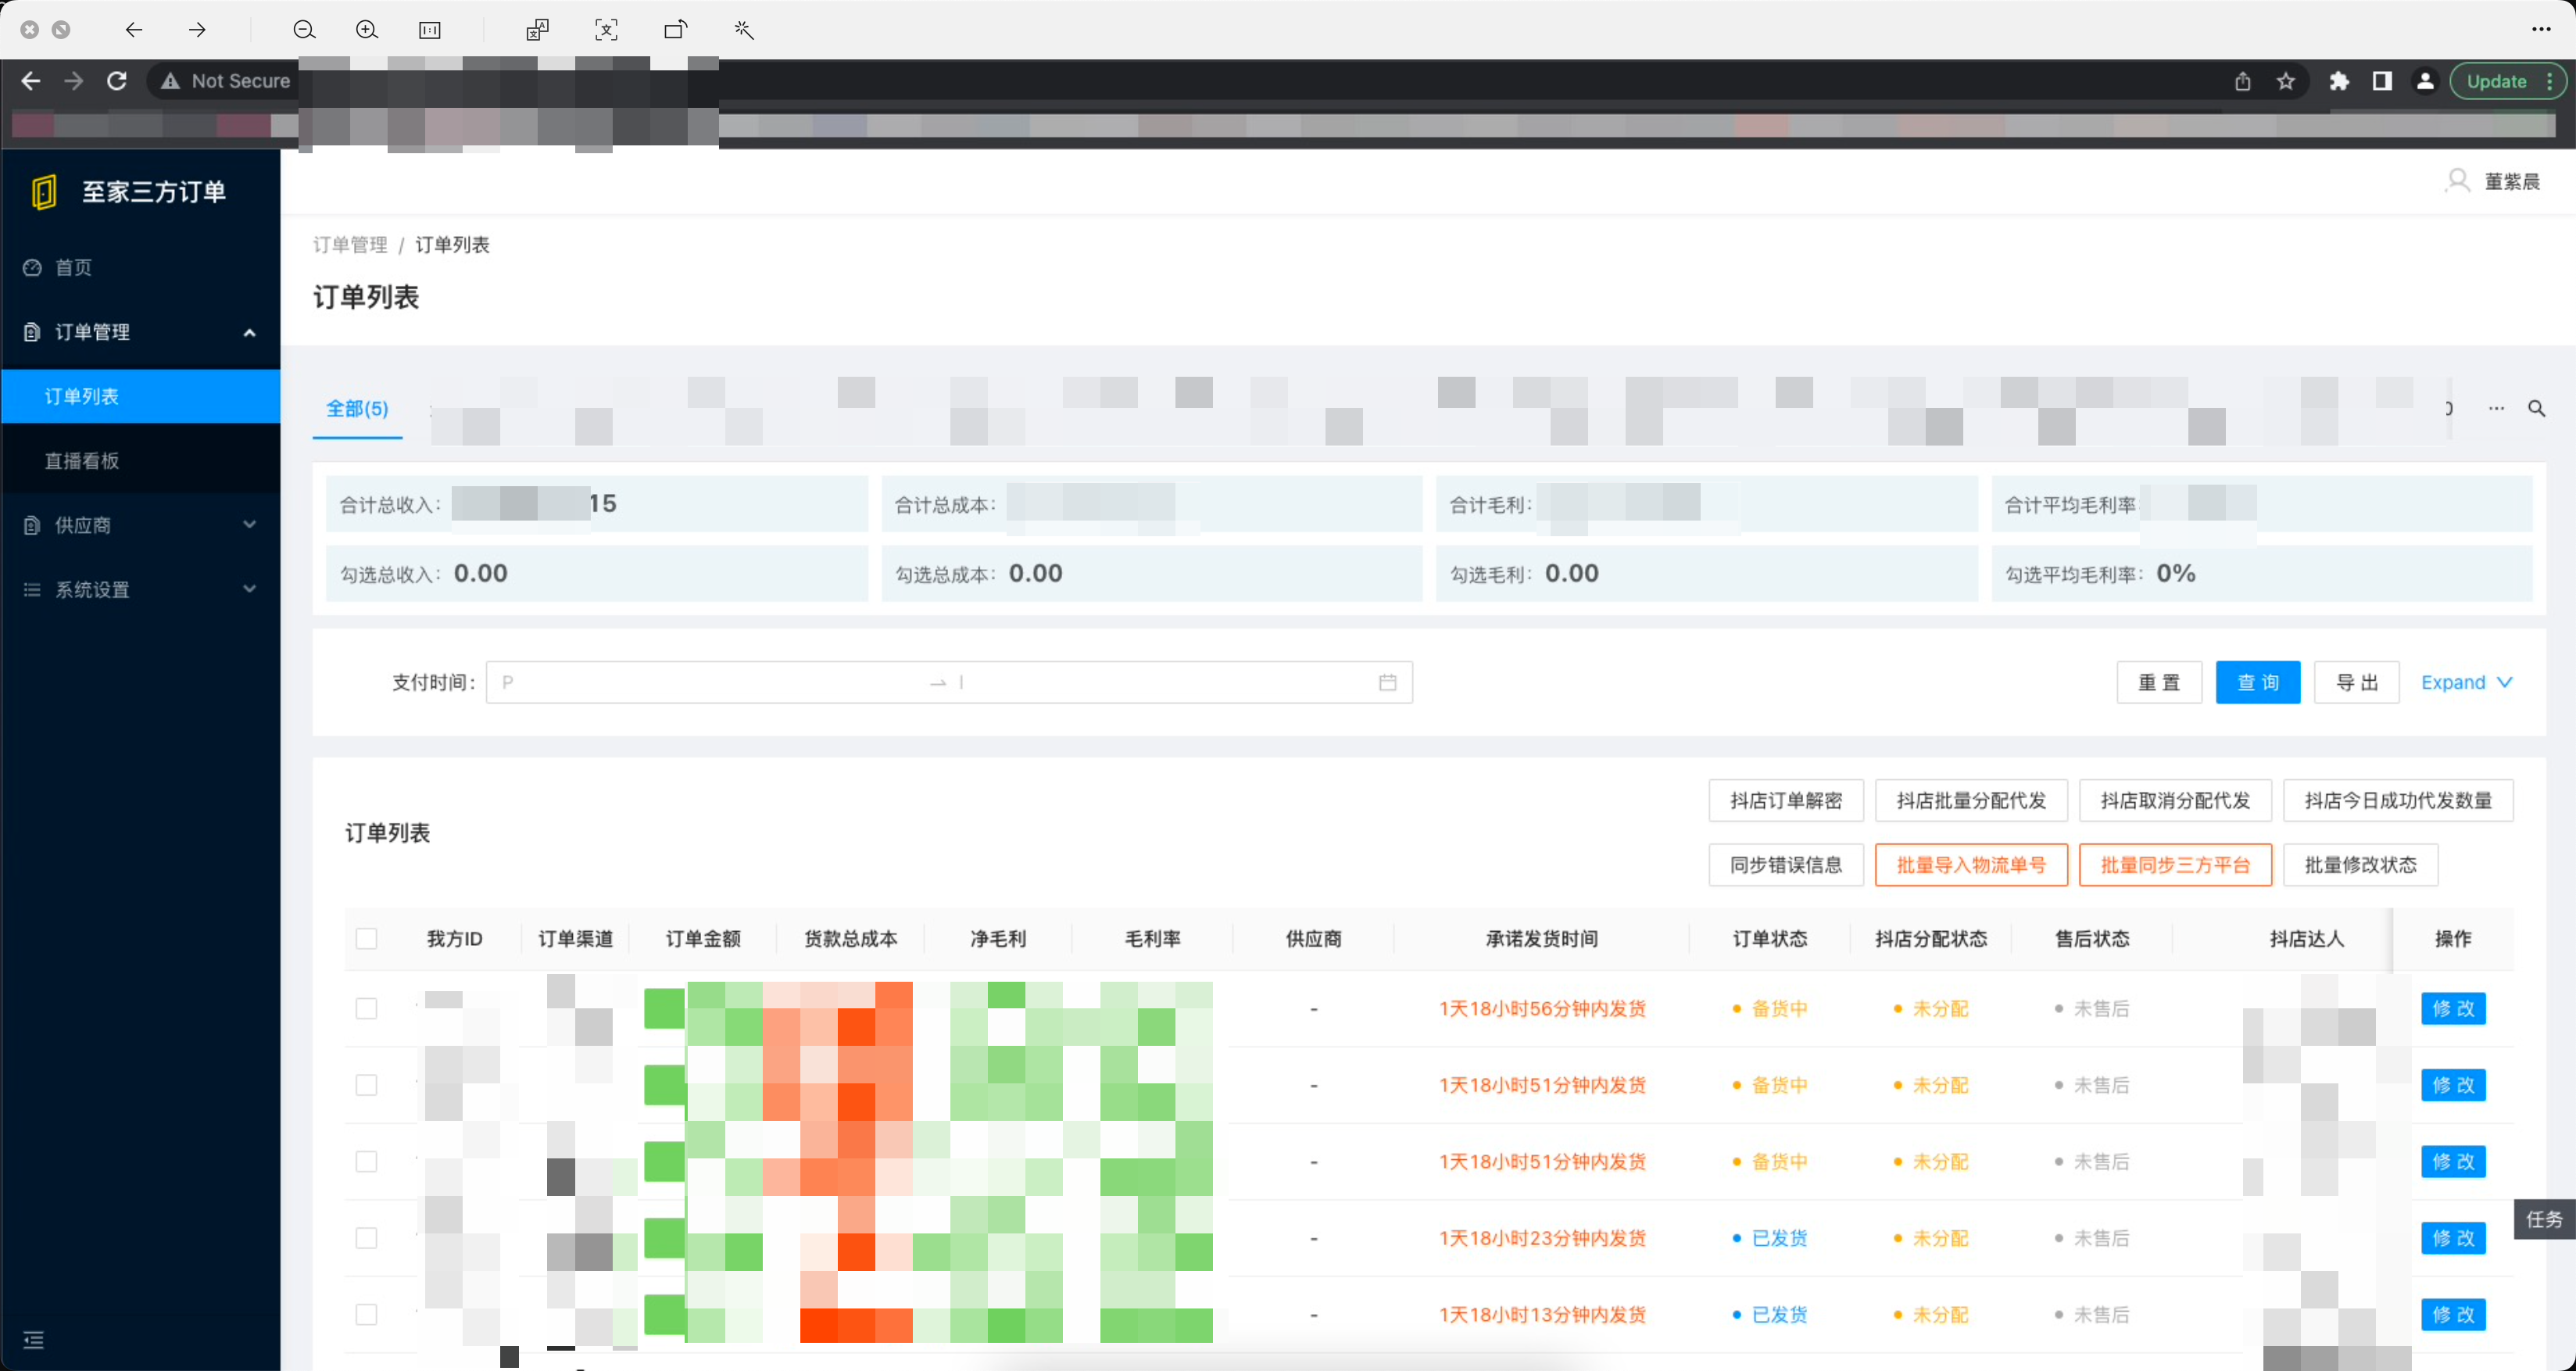
Task: Select all orders with header checkbox
Action: point(367,939)
